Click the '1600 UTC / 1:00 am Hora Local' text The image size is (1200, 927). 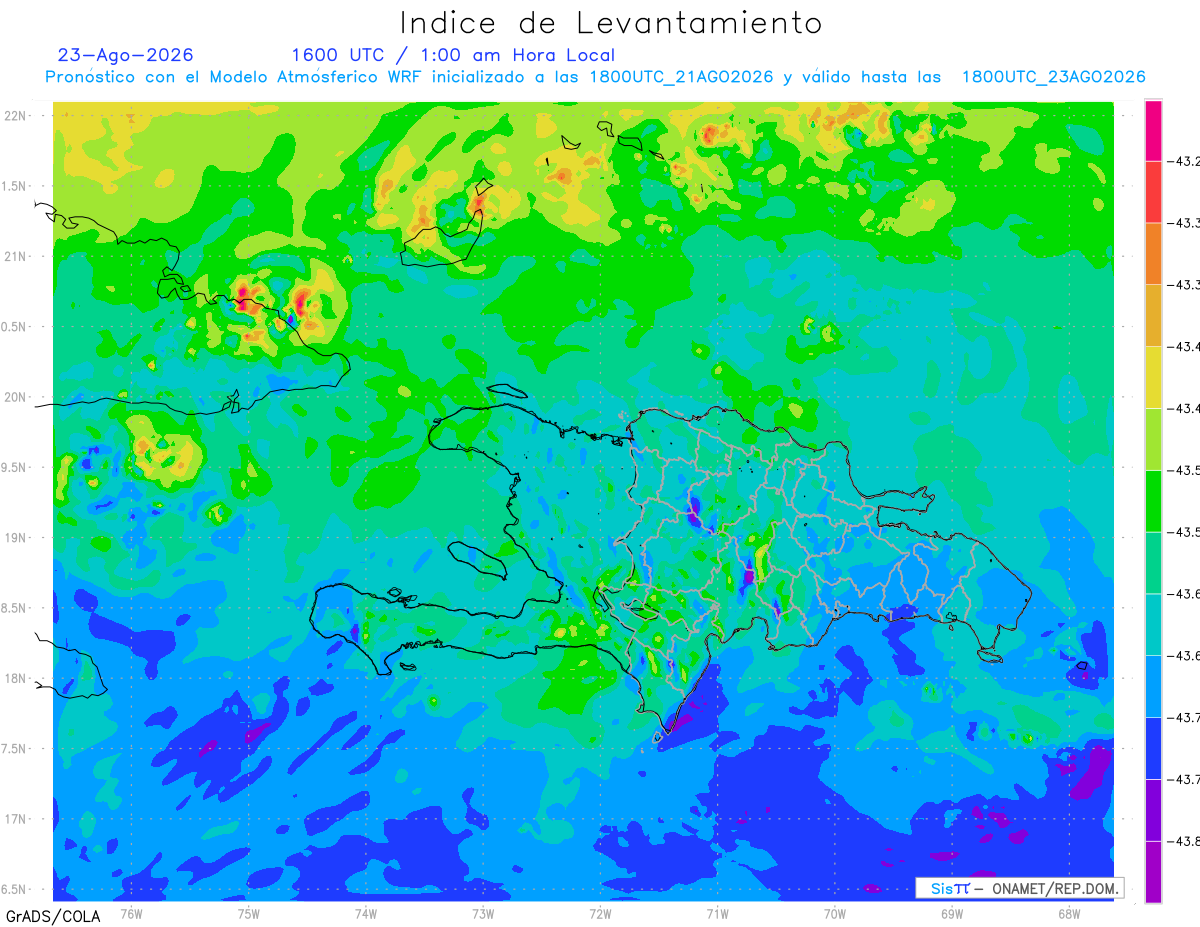pyautogui.click(x=453, y=55)
